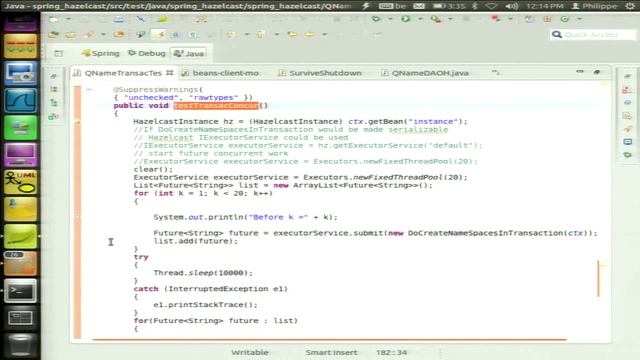The height and width of the screenshot is (360, 640).
Task: Switch to the Debug perspective
Action: click(x=147, y=53)
